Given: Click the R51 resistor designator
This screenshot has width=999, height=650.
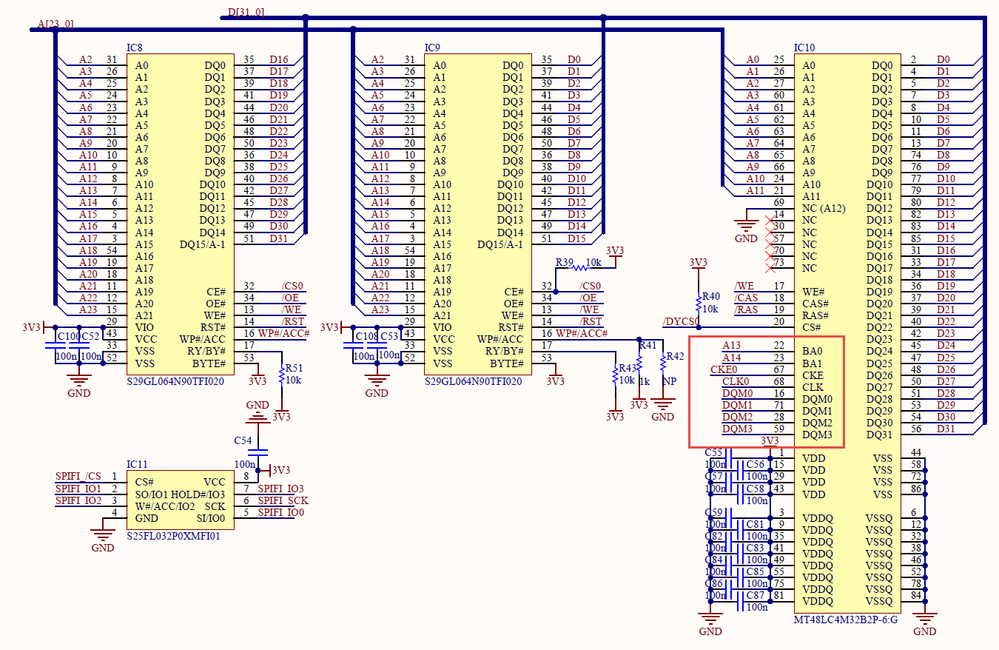Looking at the screenshot, I should coord(294,368).
